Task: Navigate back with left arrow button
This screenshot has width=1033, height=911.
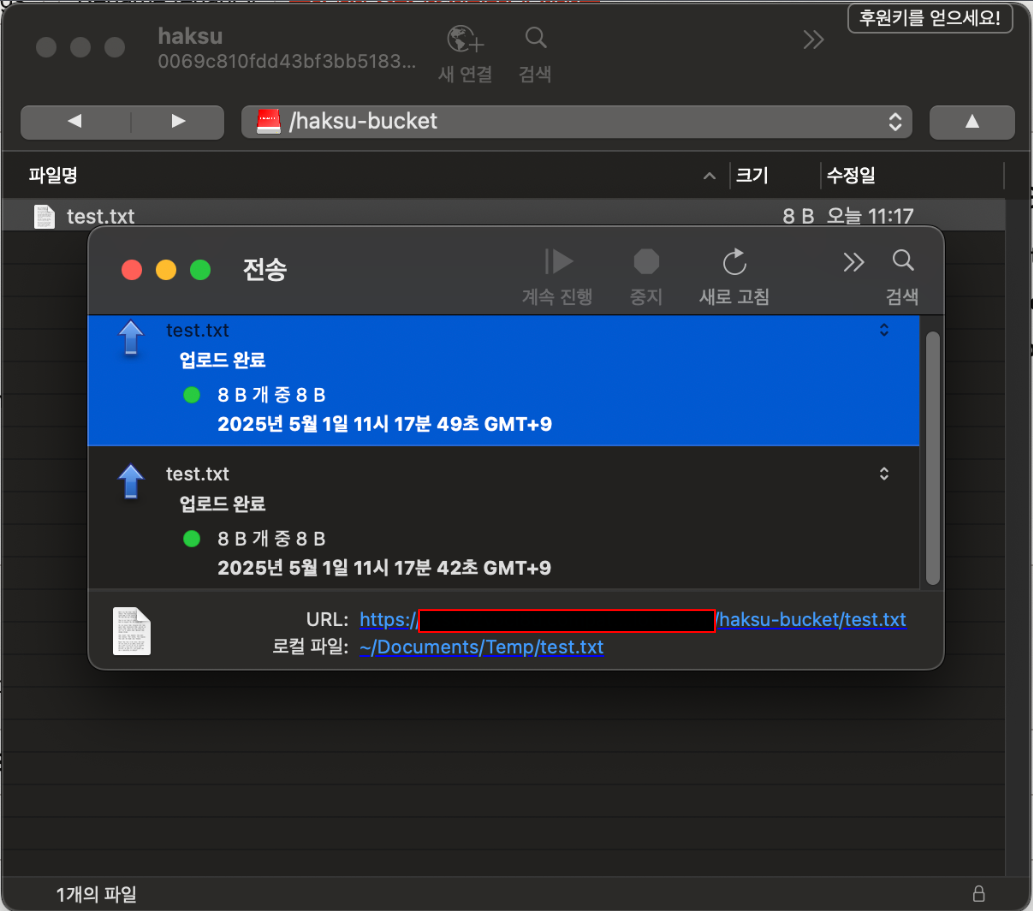Action: coord(75,122)
